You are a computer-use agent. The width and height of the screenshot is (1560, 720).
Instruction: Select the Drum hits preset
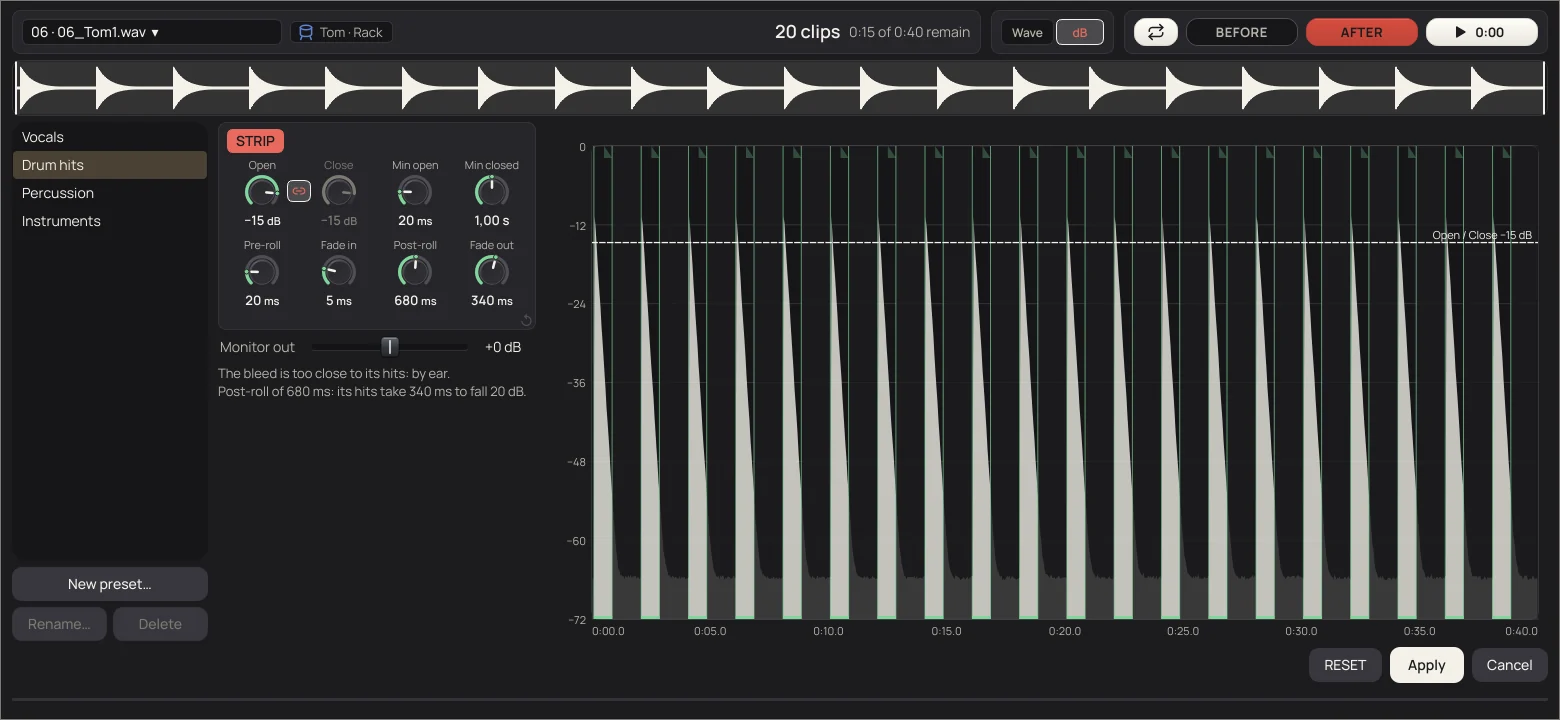click(x=110, y=165)
